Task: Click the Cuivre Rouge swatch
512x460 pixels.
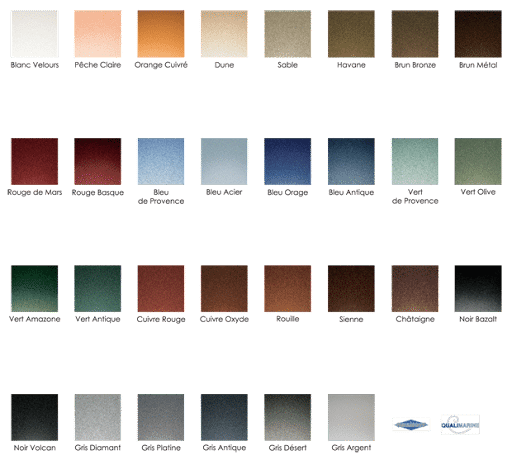Action: coord(161,289)
